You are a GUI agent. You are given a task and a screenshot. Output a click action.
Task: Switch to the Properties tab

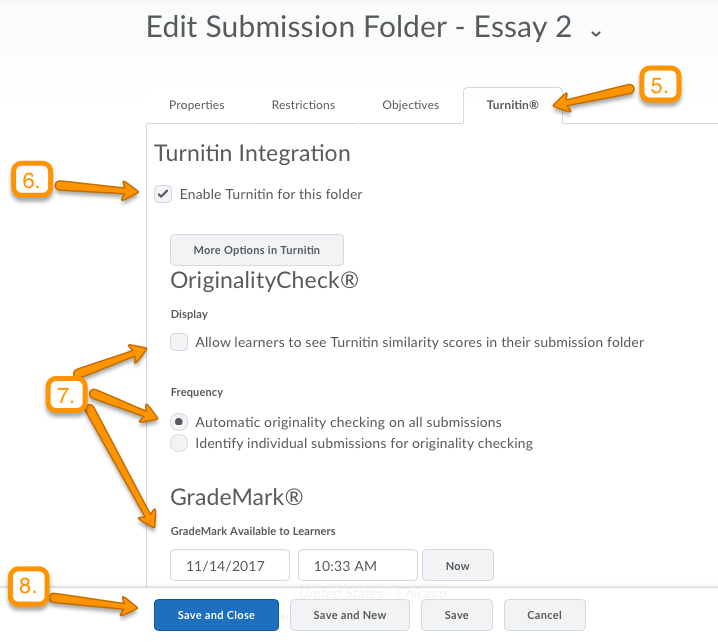click(x=196, y=105)
